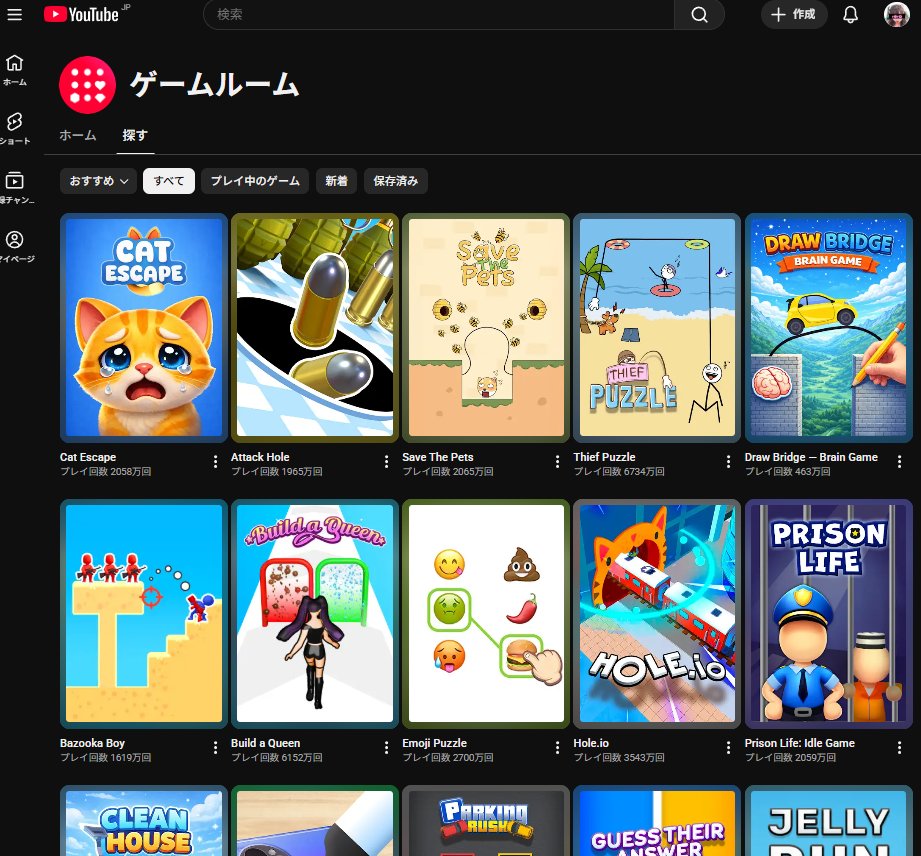This screenshot has width=921, height=856.
Task: Select the プレイ中のゲーム filter chip
Action: coord(255,181)
